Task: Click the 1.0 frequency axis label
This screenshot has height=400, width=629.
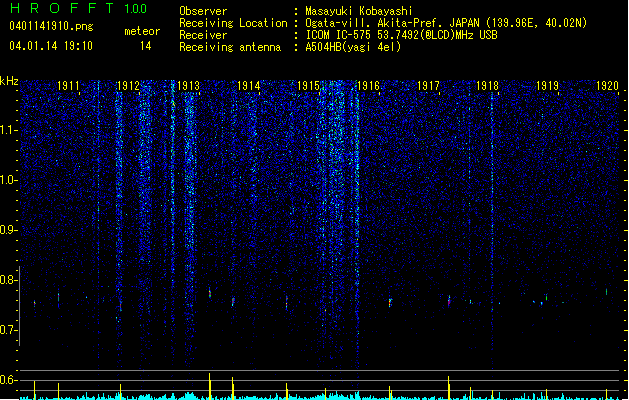Action: (x=8, y=180)
